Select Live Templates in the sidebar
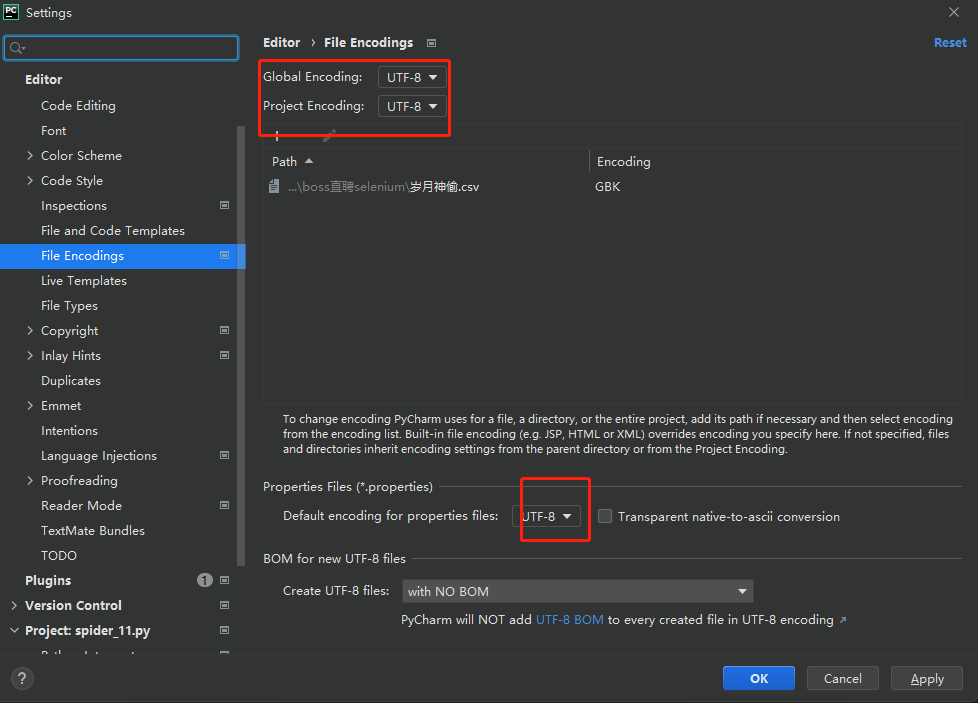978x703 pixels. 83,280
